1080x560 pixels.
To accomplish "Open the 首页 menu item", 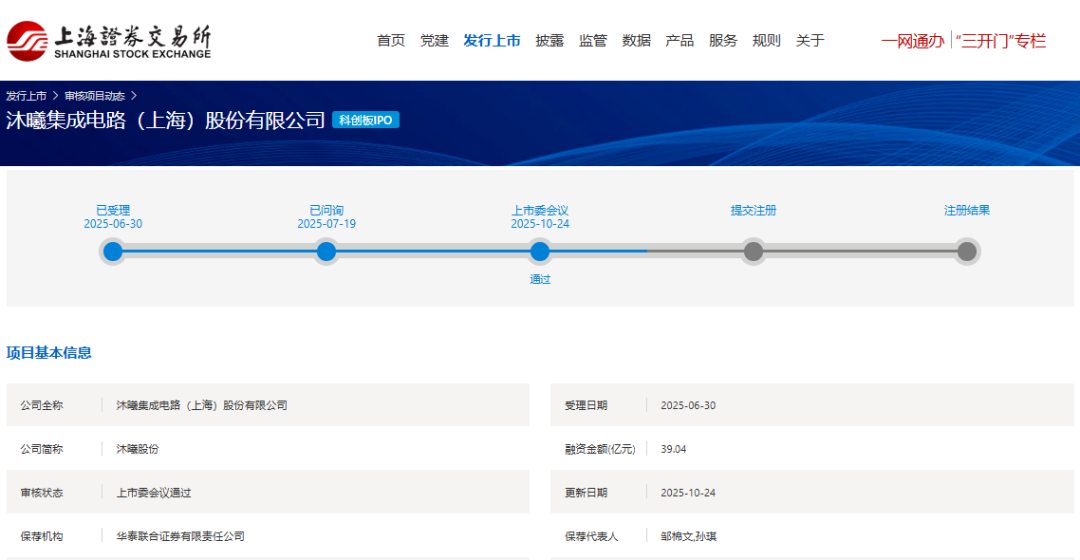I will (x=391, y=41).
